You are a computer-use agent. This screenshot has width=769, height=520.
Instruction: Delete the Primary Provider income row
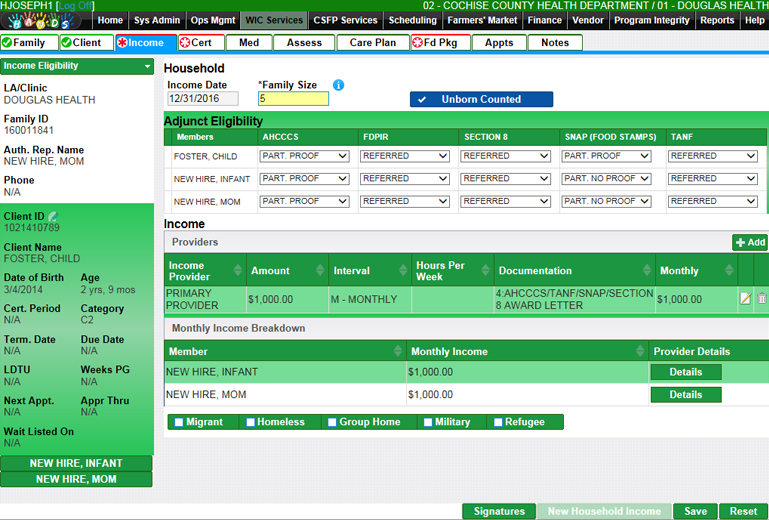(762, 298)
